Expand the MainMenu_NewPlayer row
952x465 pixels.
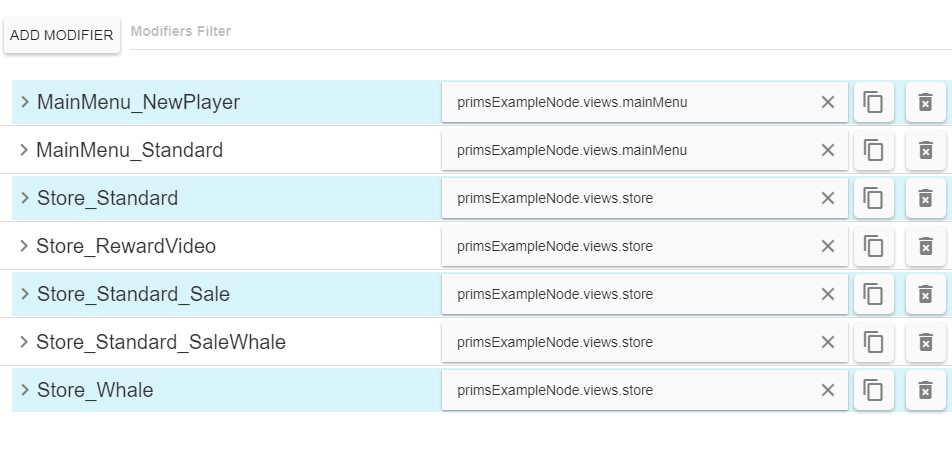coord(24,102)
